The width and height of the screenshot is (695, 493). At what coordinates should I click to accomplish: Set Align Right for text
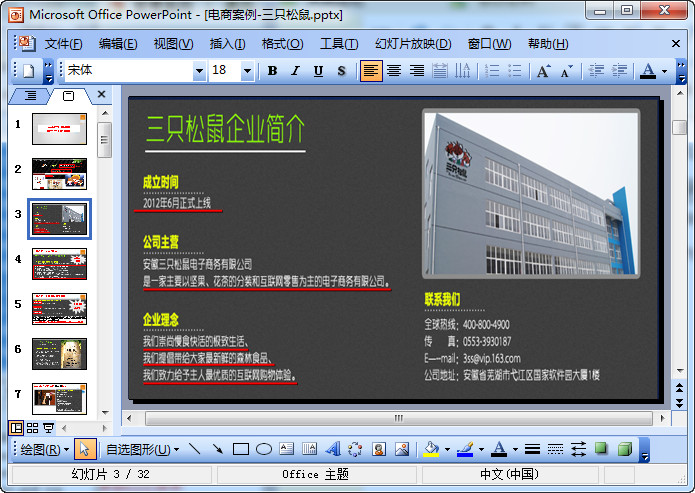tap(417, 71)
